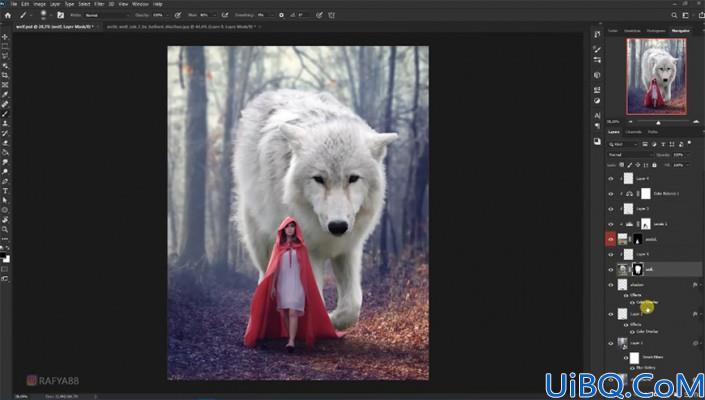
Task: Click the Home icon in options bar
Action: [x=8, y=15]
